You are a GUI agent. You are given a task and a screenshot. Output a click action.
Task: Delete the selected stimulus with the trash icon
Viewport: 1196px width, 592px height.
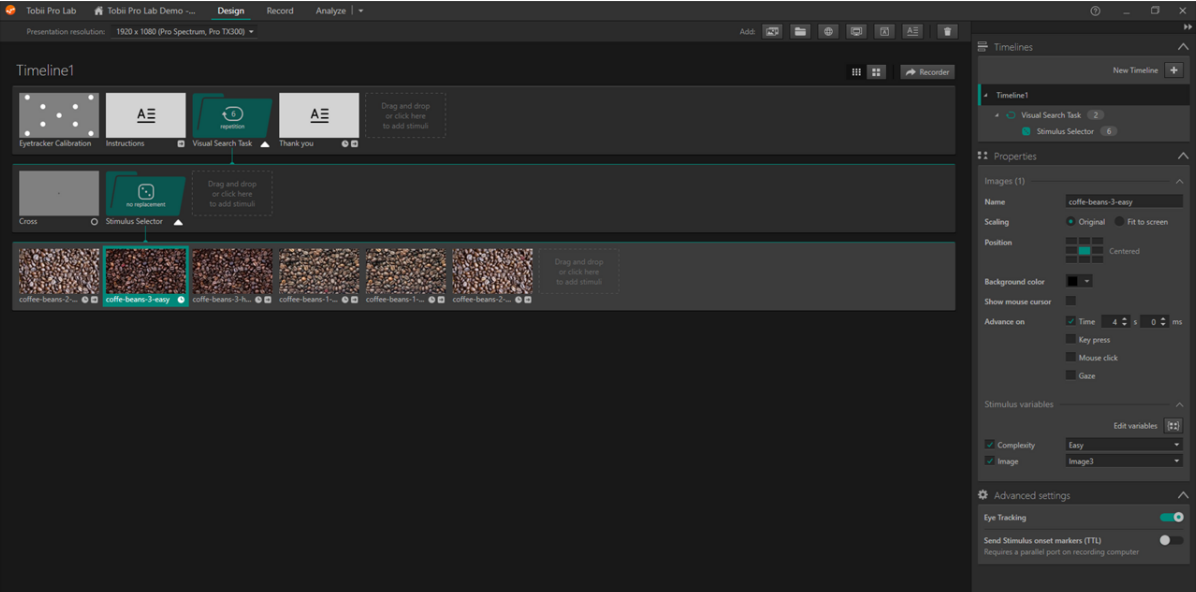(947, 31)
